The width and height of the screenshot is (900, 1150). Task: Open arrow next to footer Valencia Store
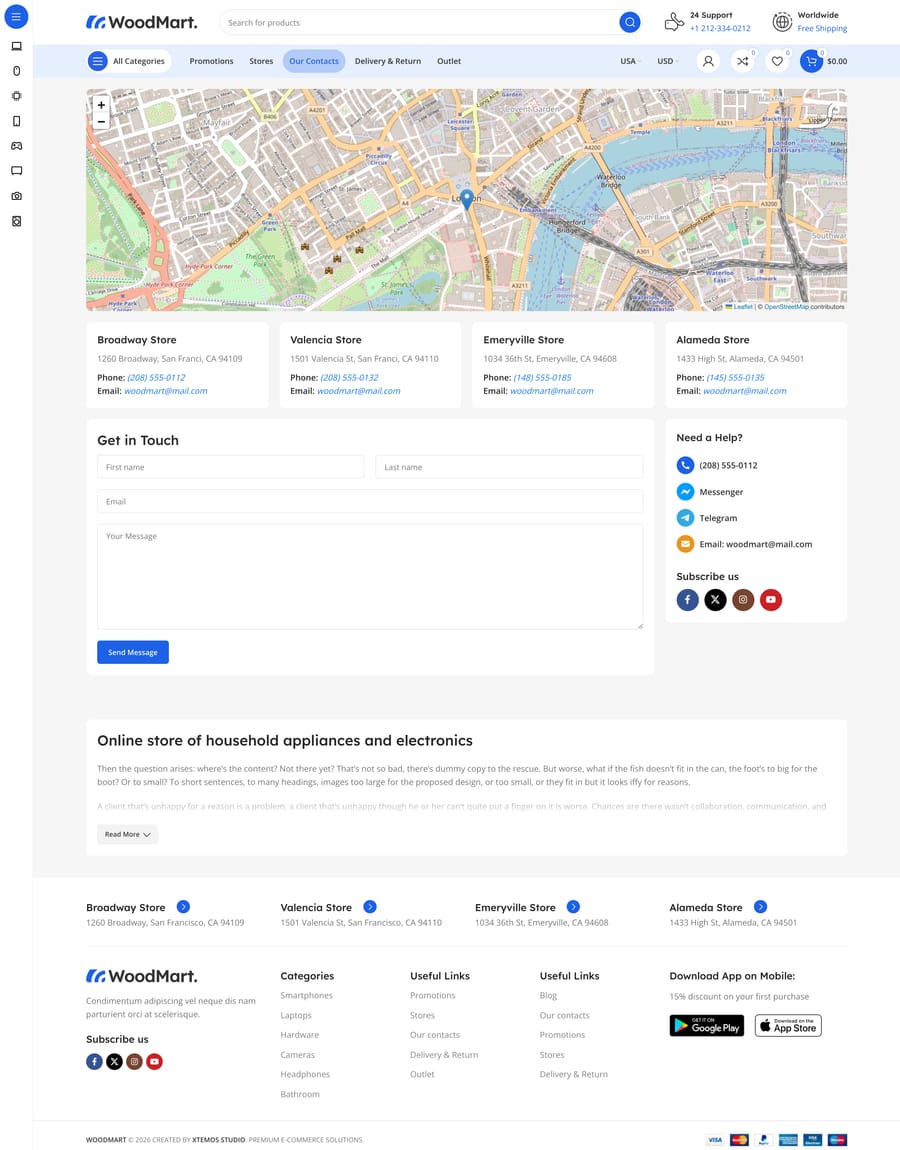370,907
